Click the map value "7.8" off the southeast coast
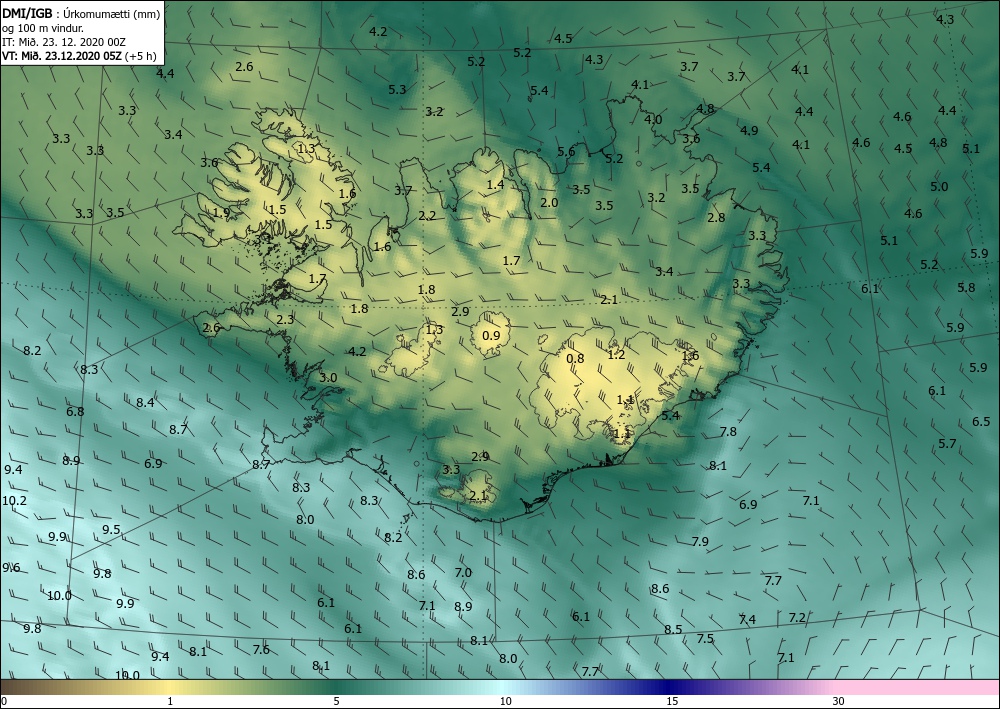The image size is (1000, 709). pos(728,432)
